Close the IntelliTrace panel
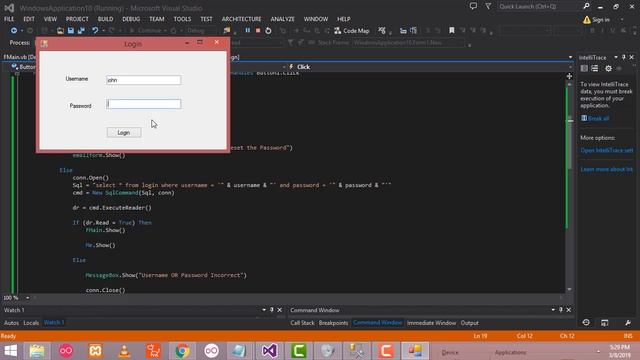Viewport: 640px width, 360px height. point(631,57)
